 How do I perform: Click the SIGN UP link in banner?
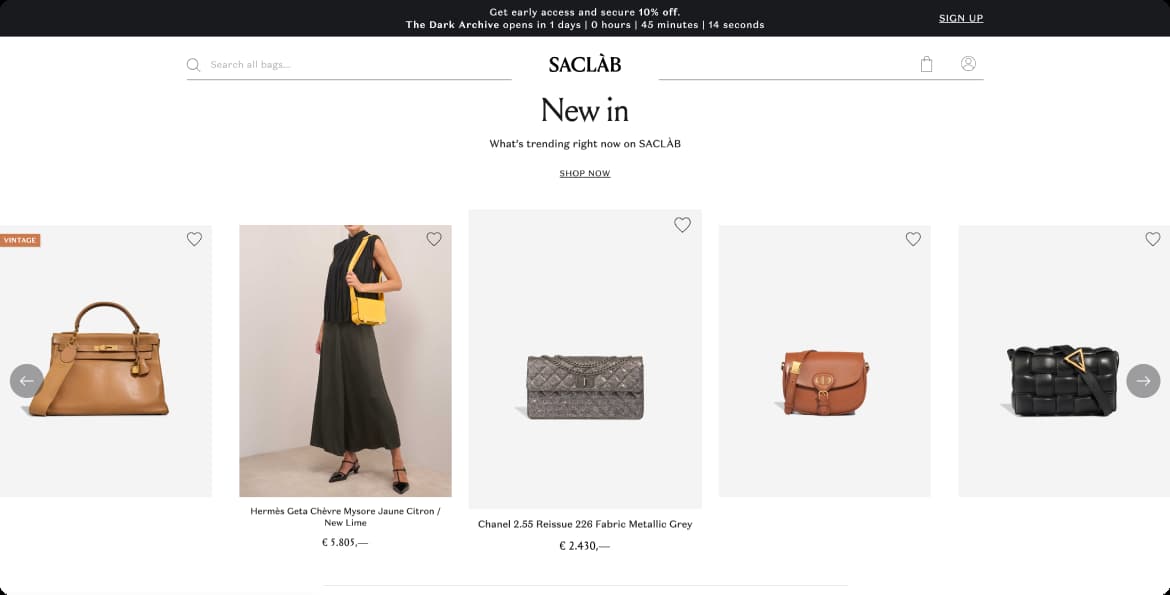point(961,18)
